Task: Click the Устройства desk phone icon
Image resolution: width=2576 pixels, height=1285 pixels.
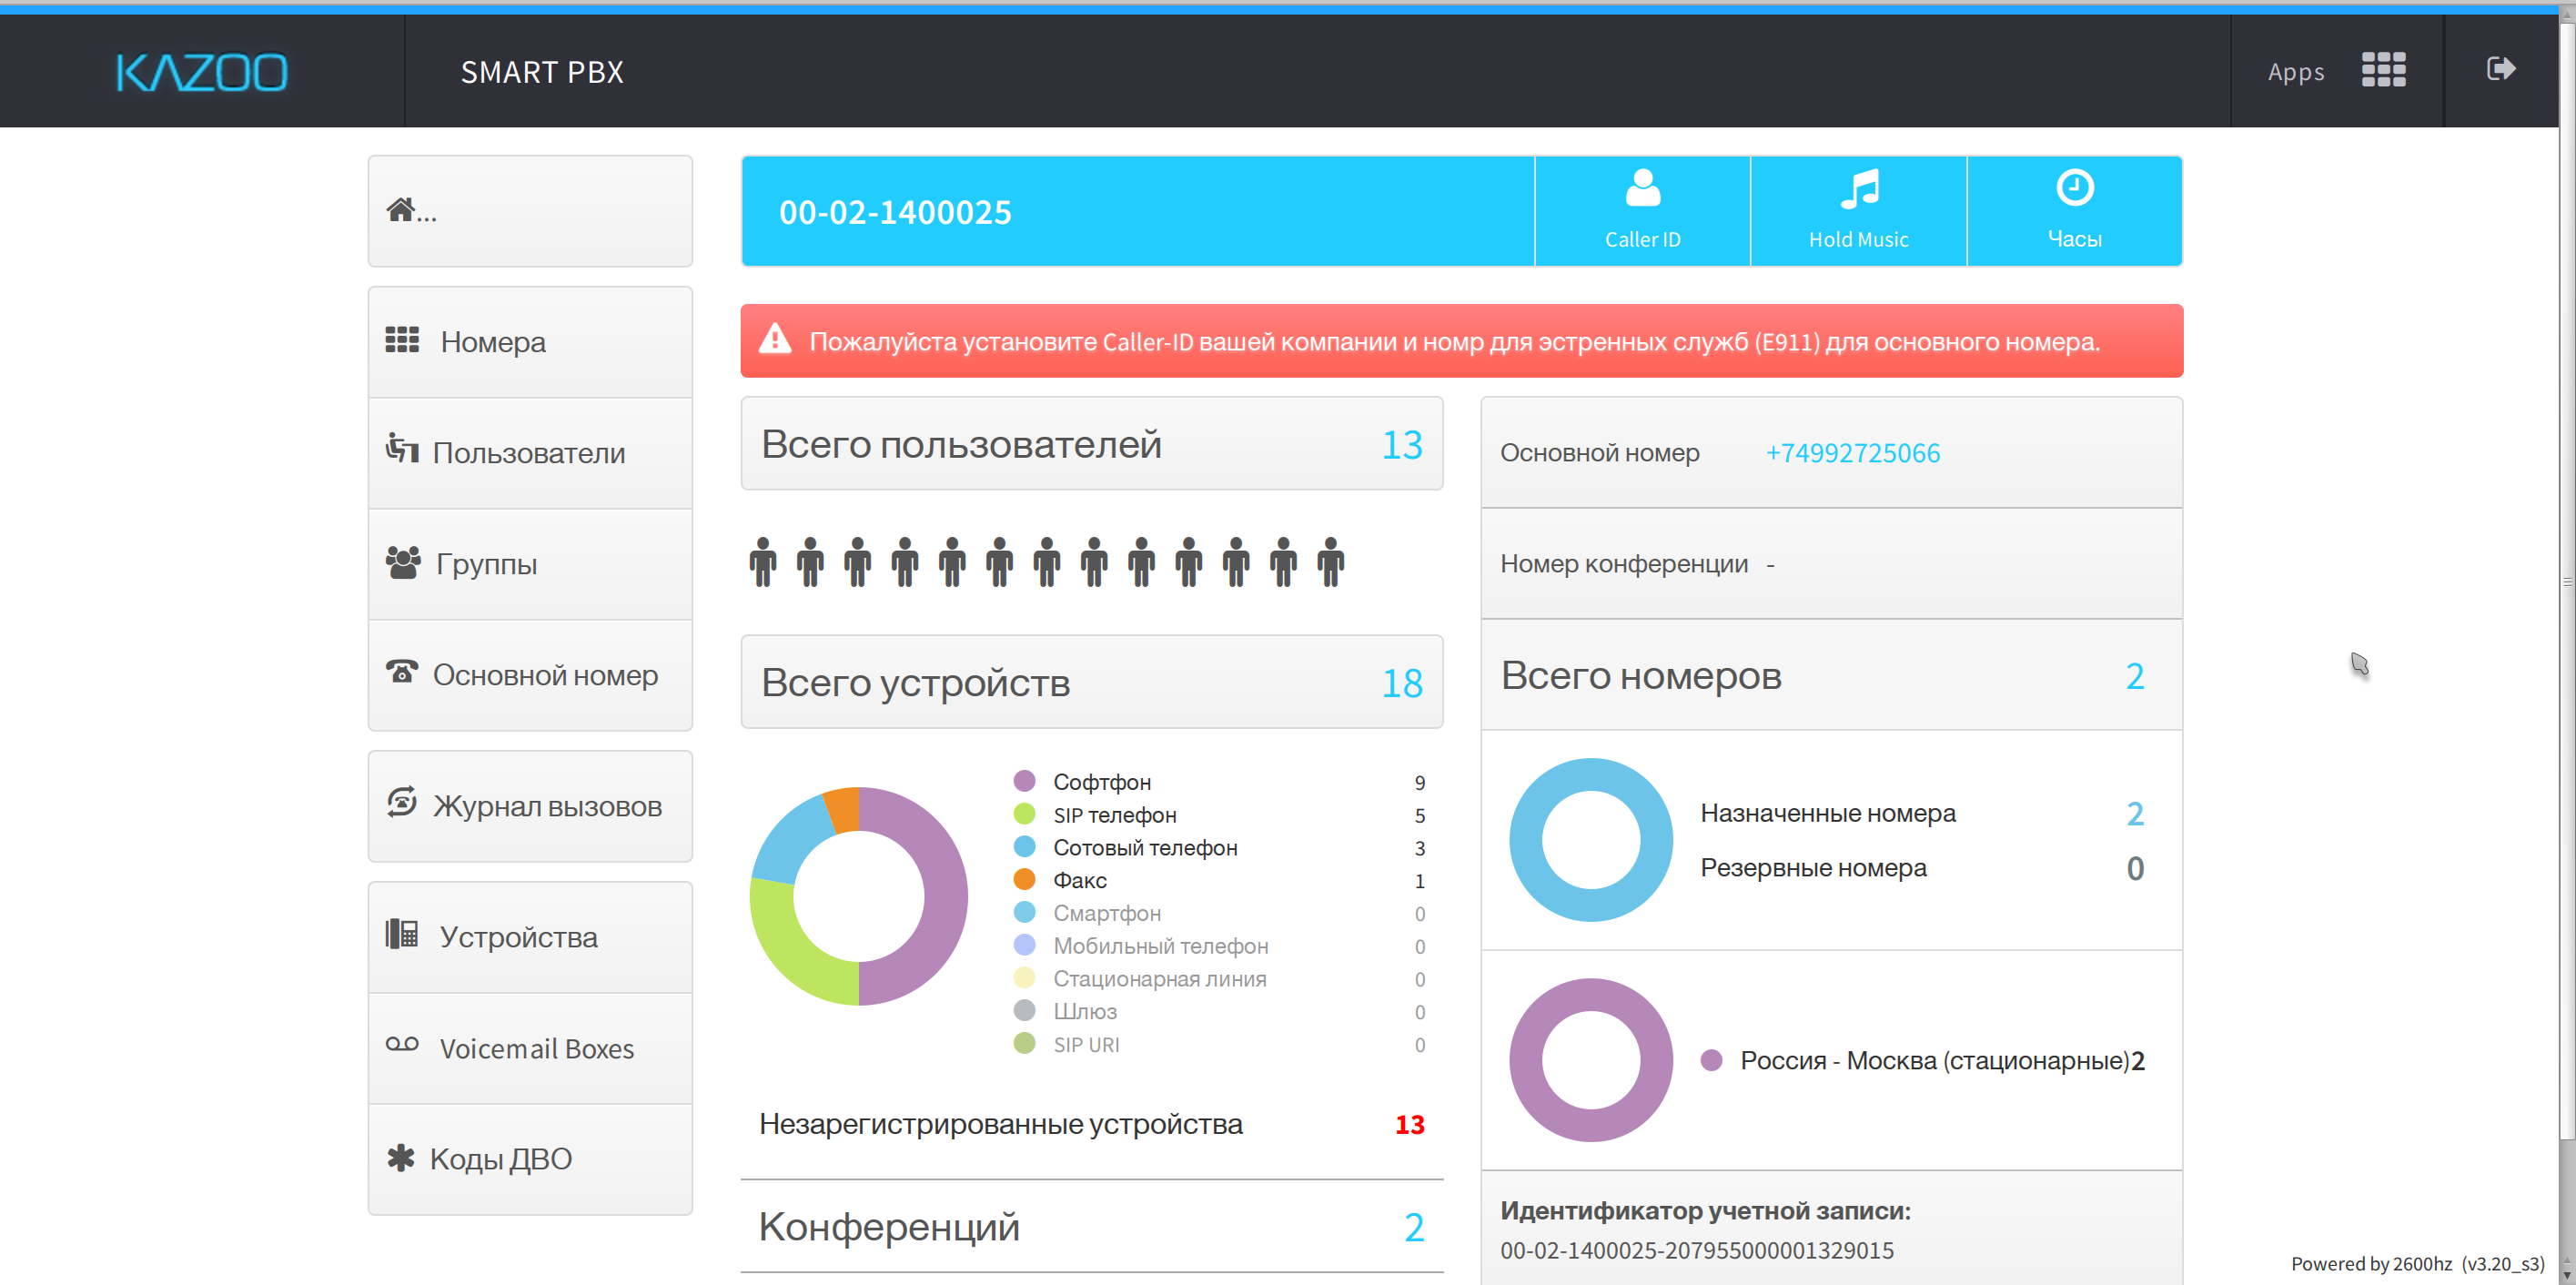Action: (x=402, y=933)
